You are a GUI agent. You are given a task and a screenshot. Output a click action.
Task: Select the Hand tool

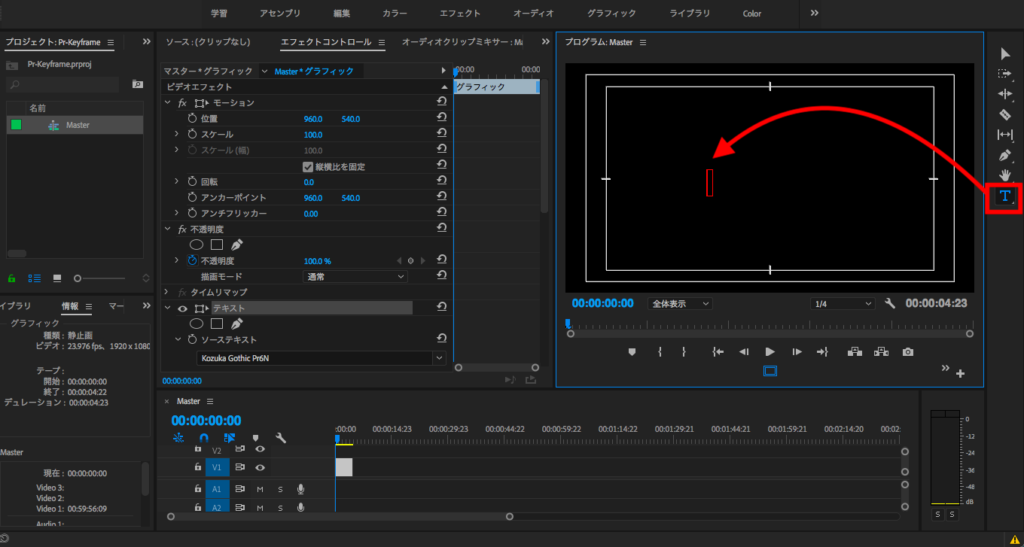coord(1005,175)
